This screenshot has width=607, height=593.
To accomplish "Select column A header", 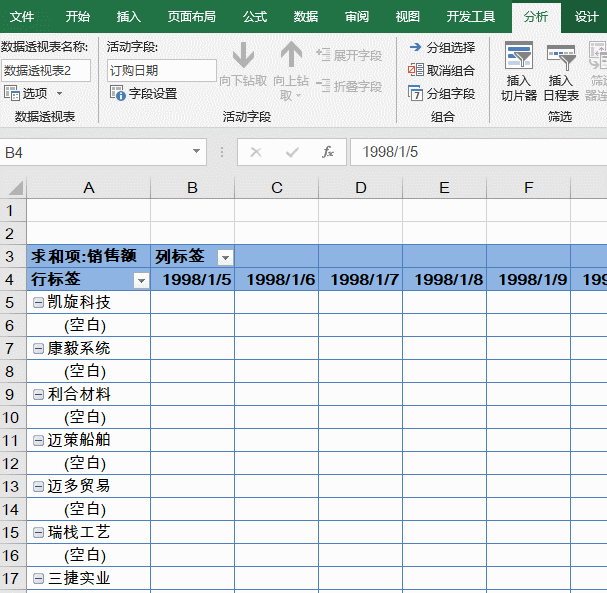I will (89, 188).
